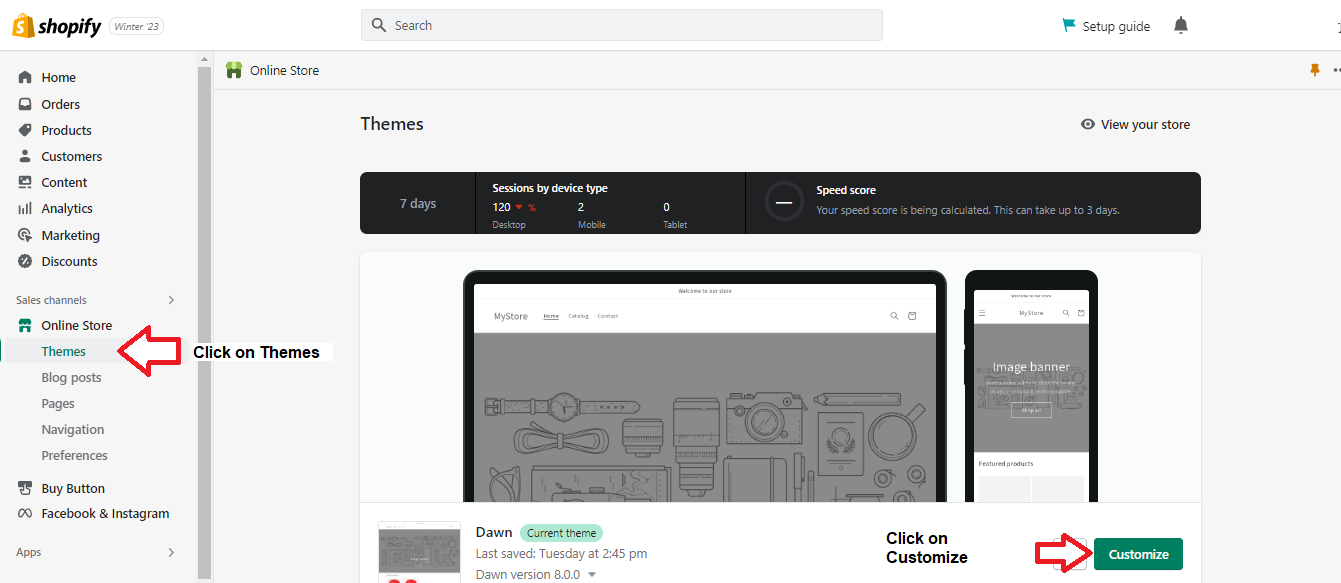Click the Shopify logo
The image size is (1341, 583).
click(57, 26)
